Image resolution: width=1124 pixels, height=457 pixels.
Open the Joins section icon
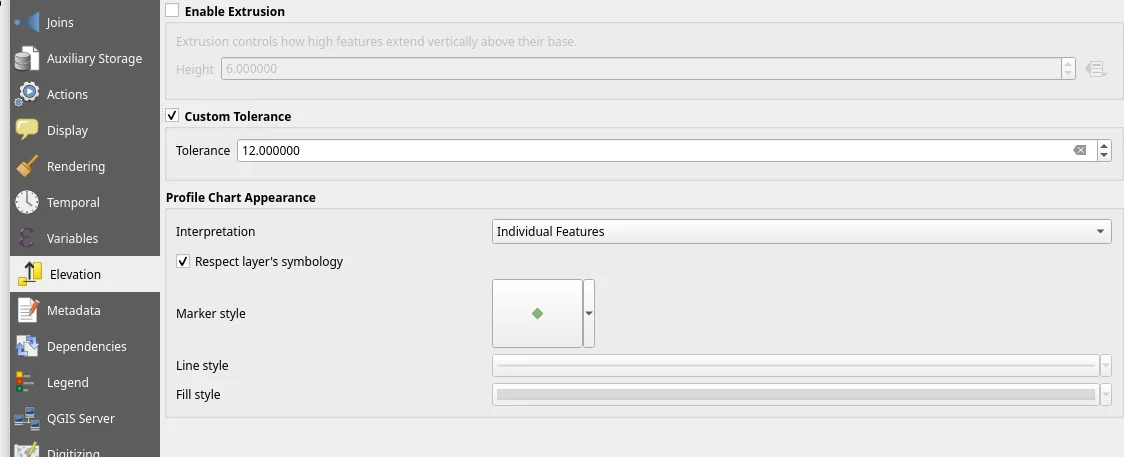pos(27,22)
